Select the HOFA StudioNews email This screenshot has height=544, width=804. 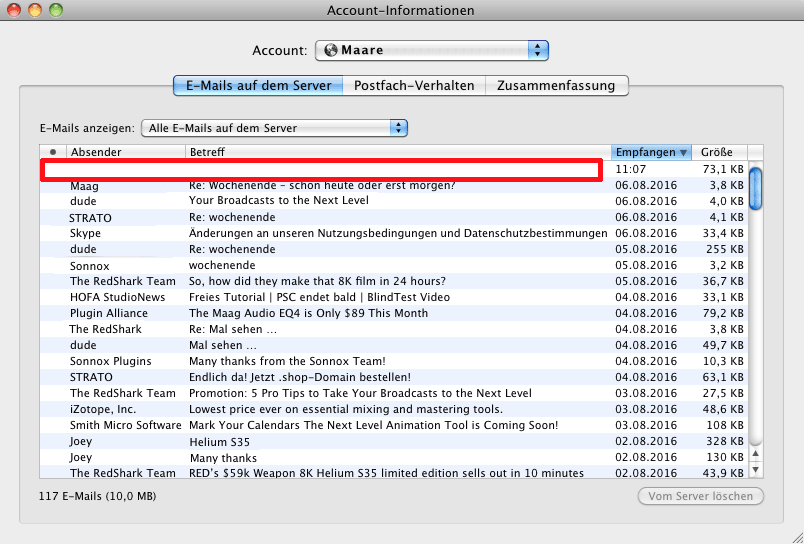[394, 297]
